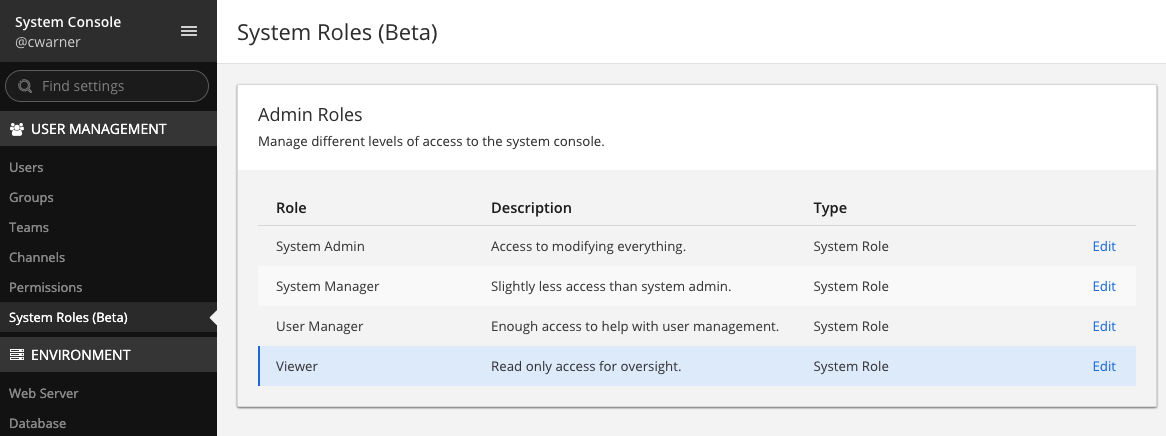Navigate to Channels settings
Image resolution: width=1166 pixels, height=436 pixels.
pos(37,258)
